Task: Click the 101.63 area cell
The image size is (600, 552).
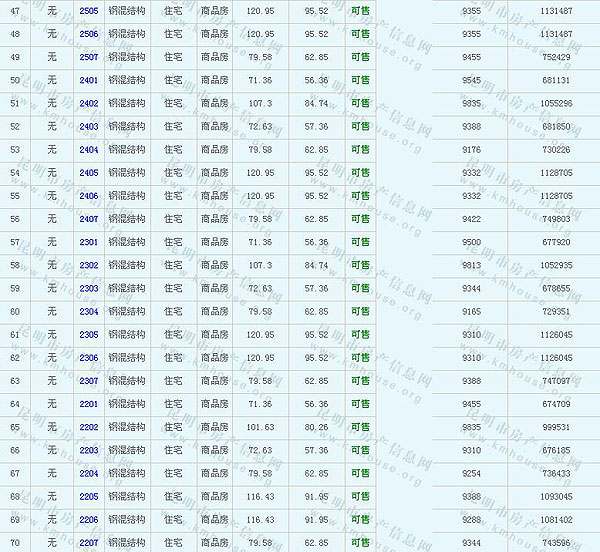Action: 260,427
